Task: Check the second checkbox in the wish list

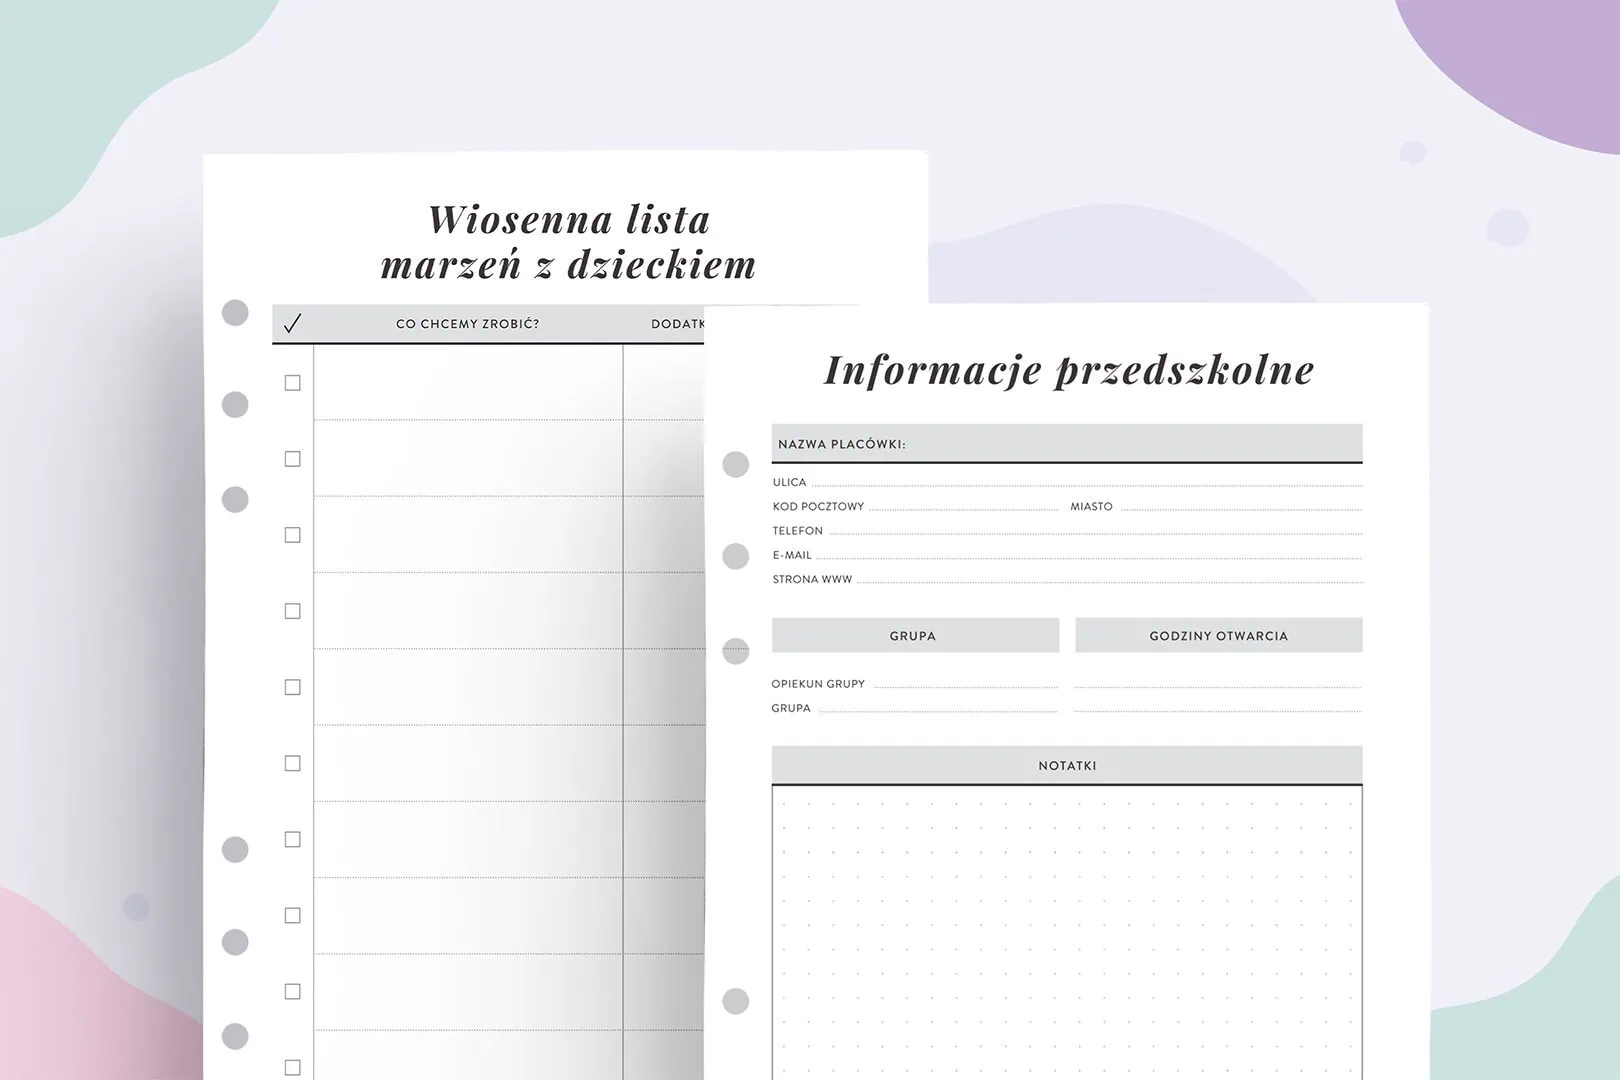Action: pos(292,459)
